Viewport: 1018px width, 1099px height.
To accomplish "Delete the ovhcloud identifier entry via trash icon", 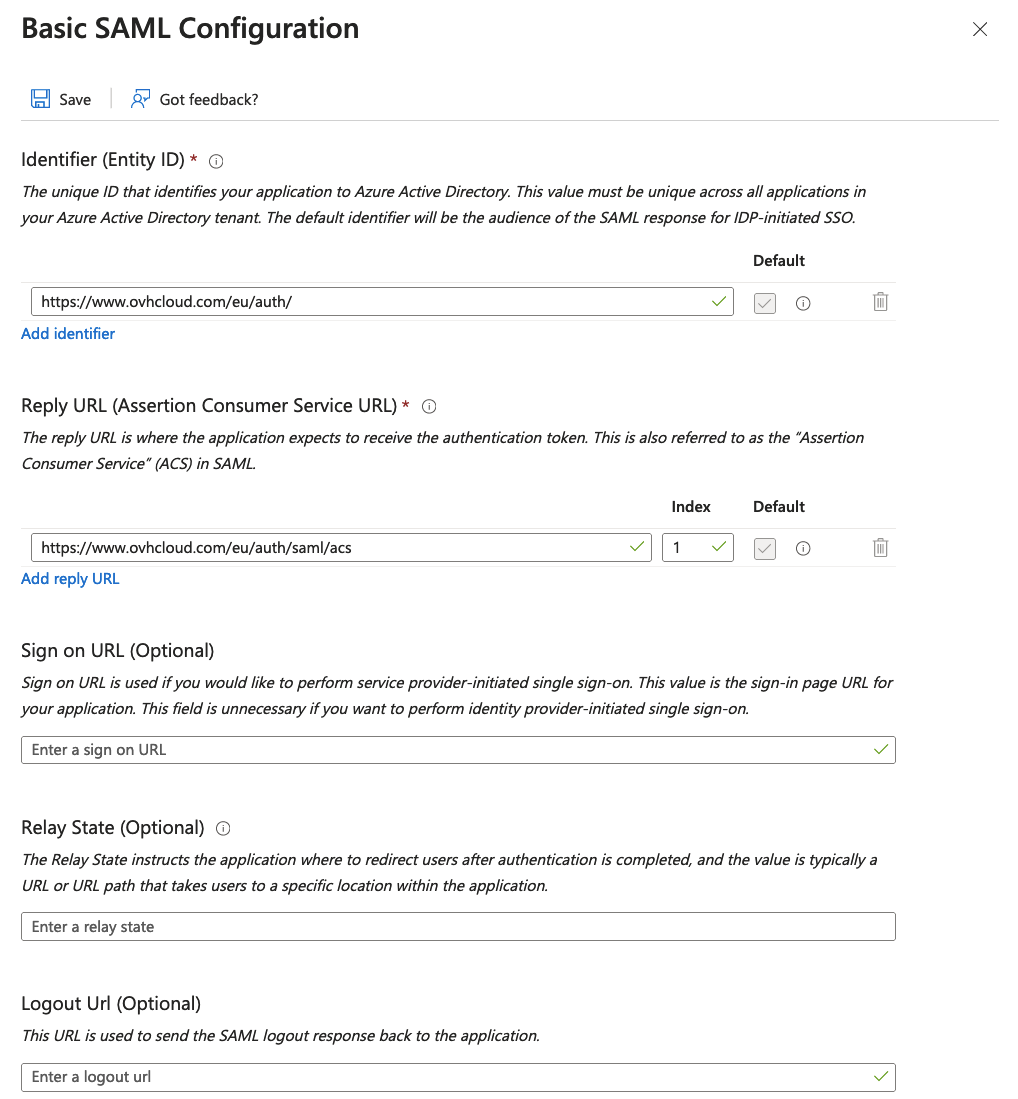I will click(x=880, y=302).
